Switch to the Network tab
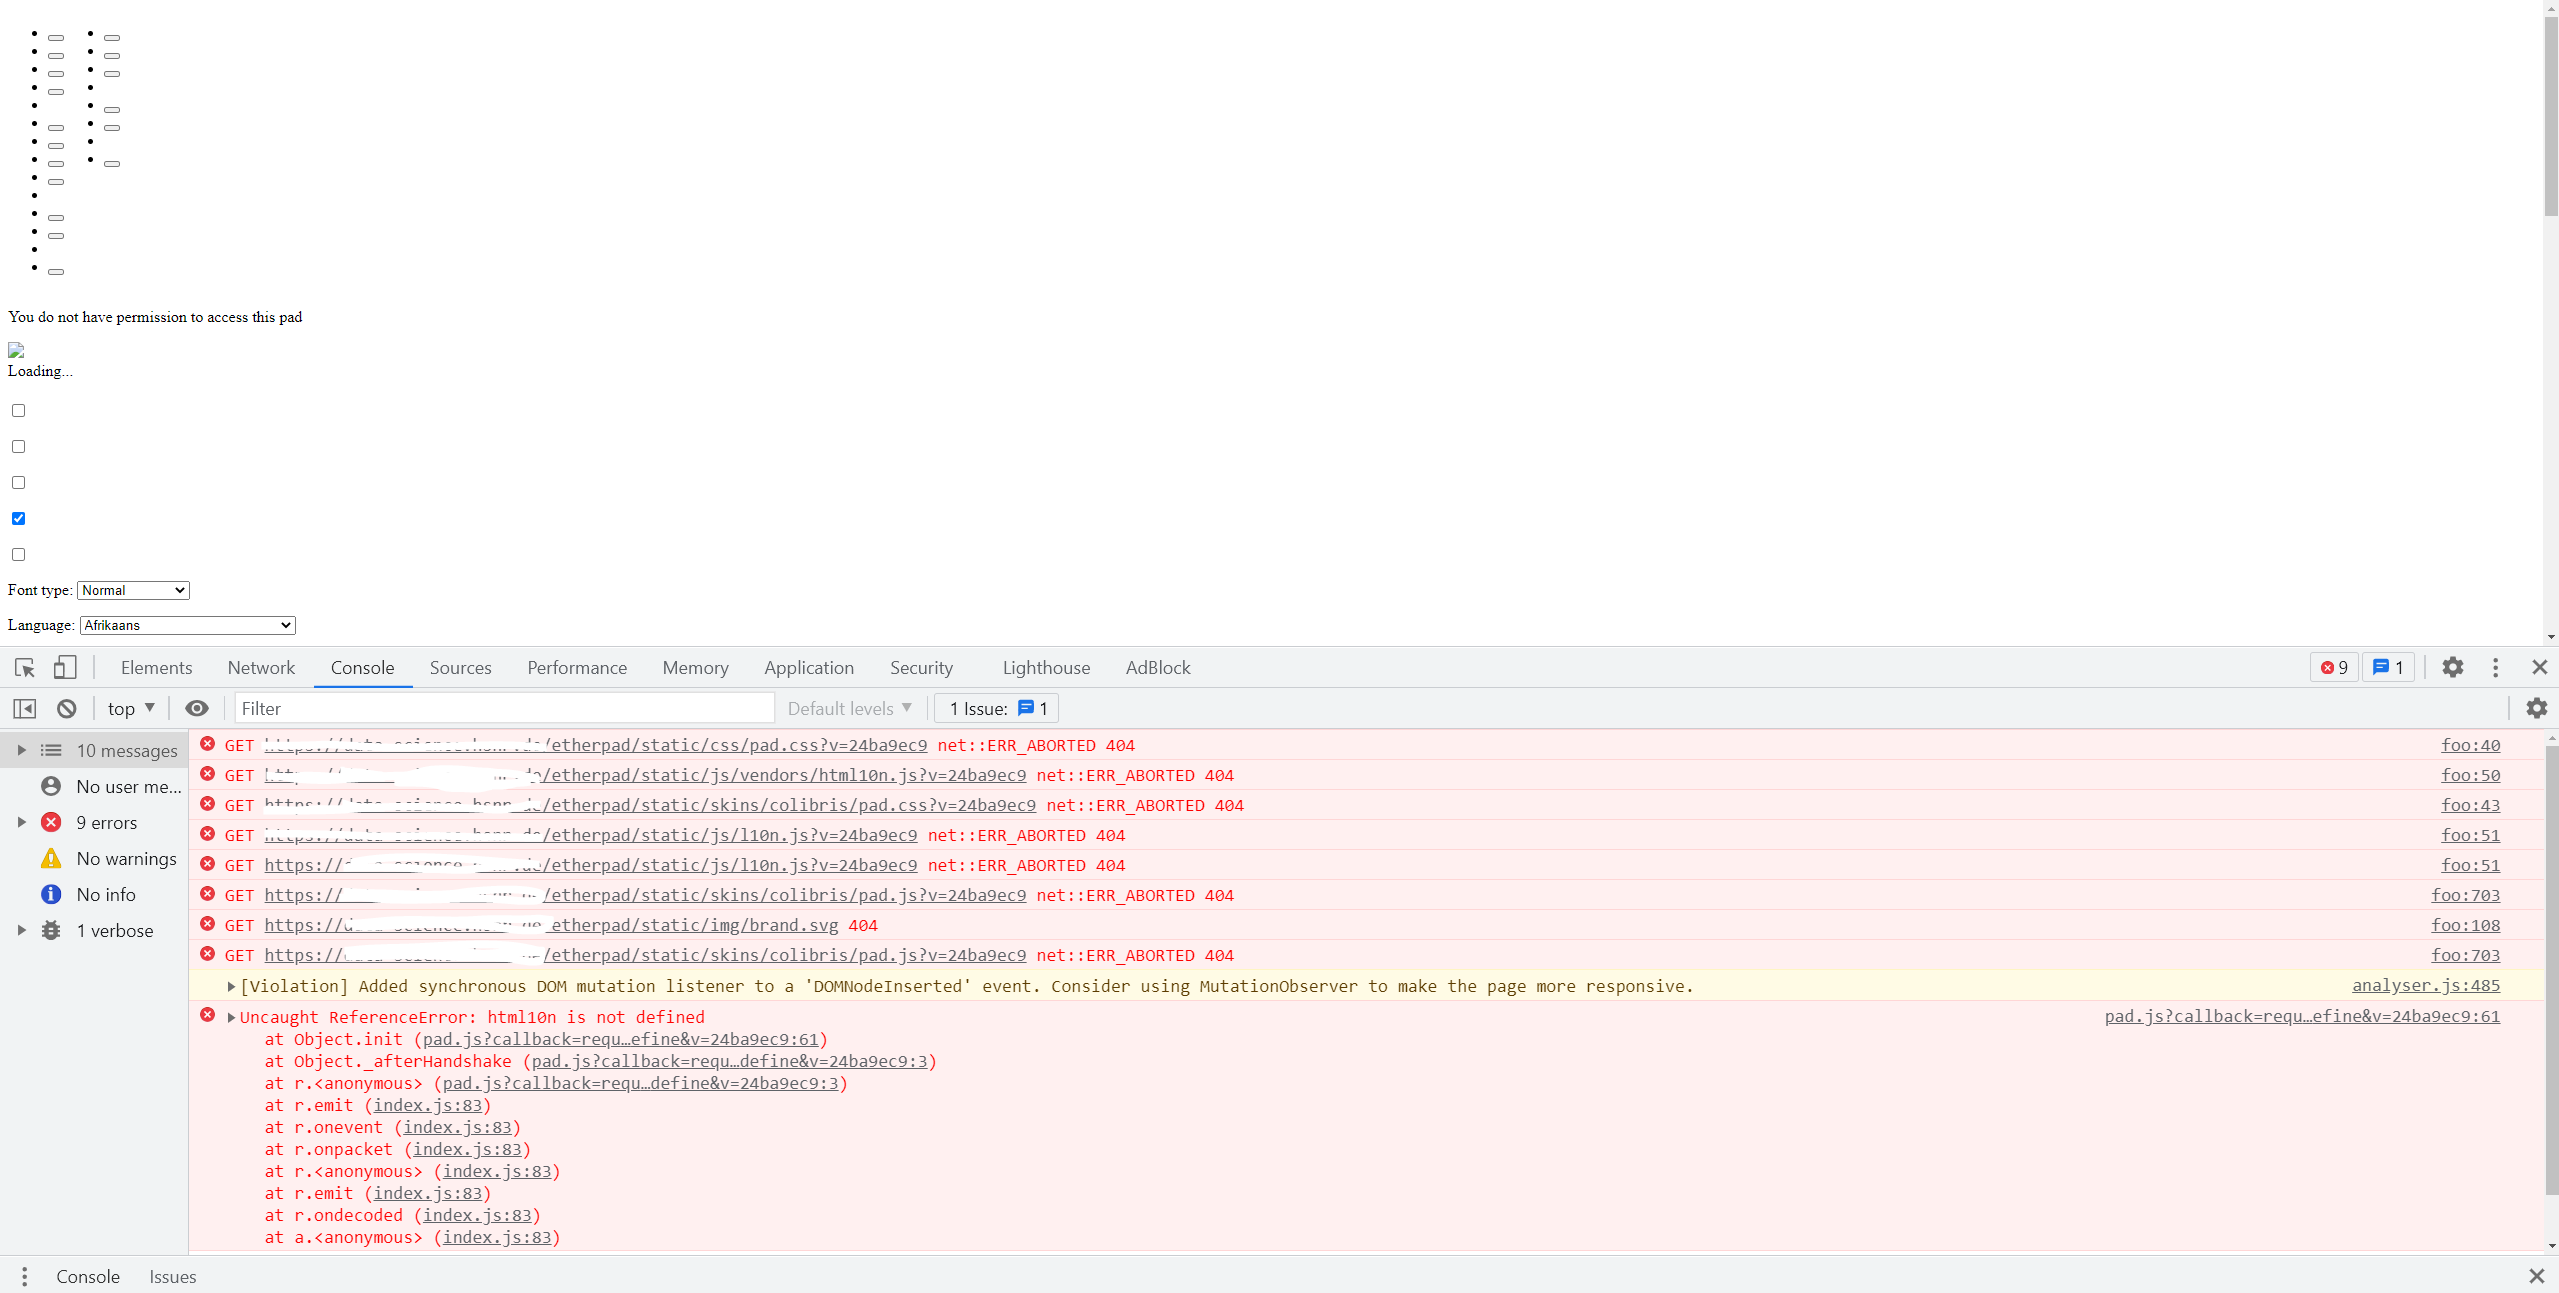This screenshot has width=2559, height=1293. coord(261,667)
